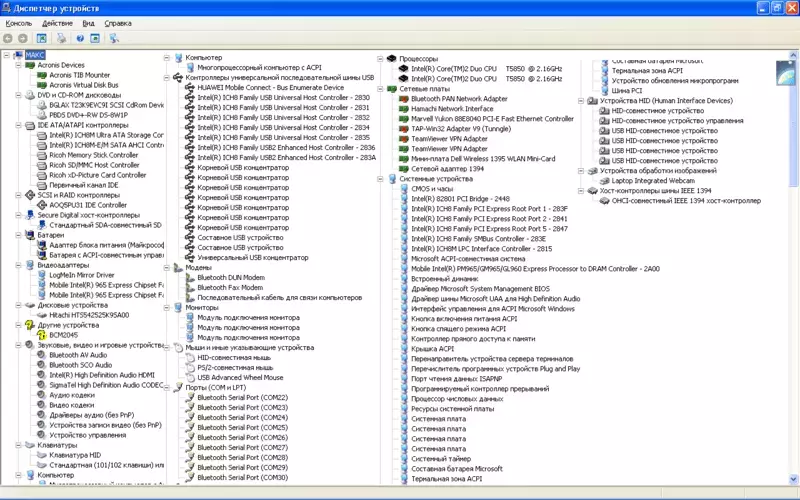Select USB Advanced Wheel Mouse
This screenshot has width=800, height=500.
[240, 378]
